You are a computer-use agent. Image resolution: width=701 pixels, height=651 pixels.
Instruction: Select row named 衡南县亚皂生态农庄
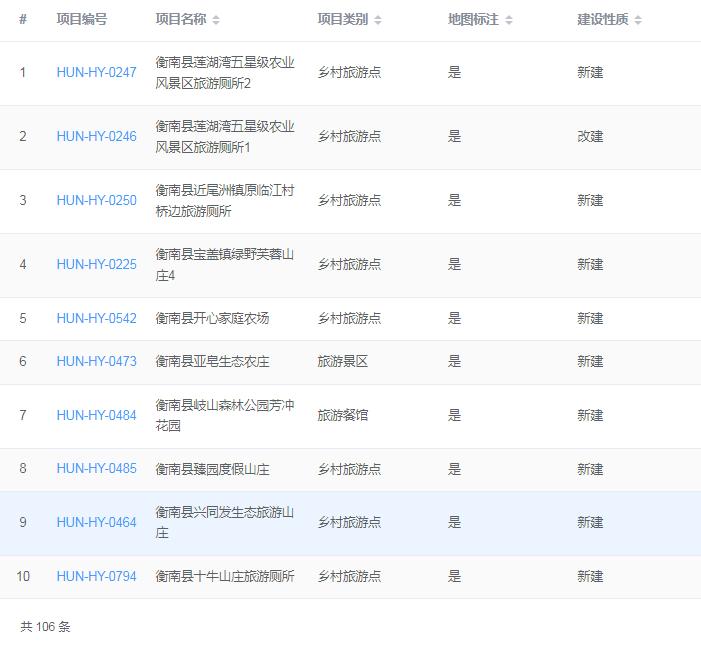coord(212,362)
